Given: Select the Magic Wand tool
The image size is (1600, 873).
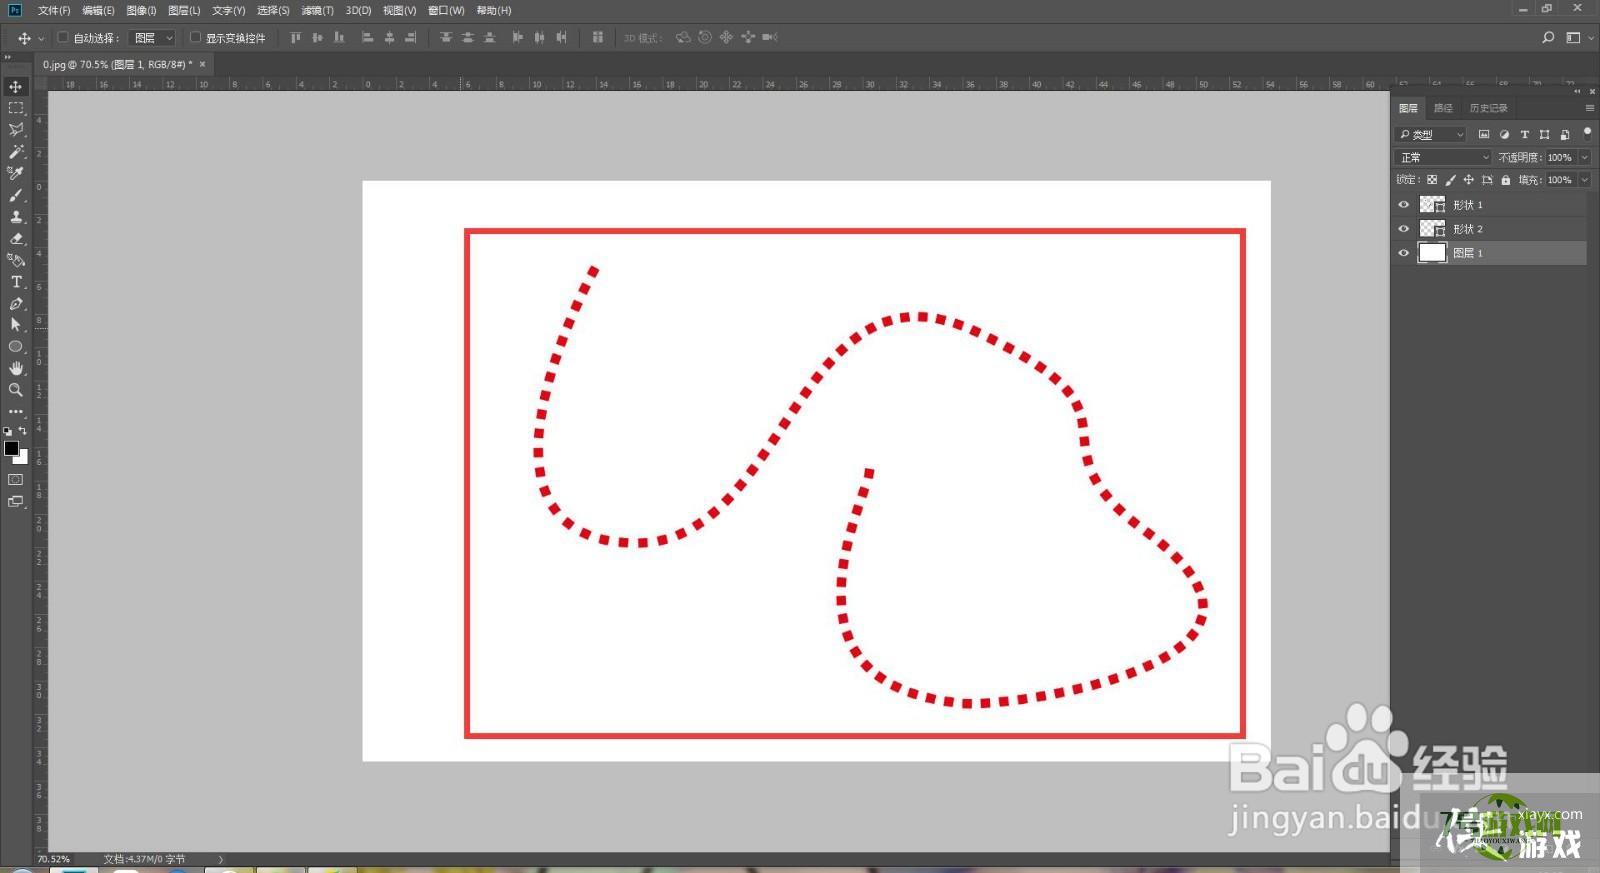Looking at the screenshot, I should (16, 152).
